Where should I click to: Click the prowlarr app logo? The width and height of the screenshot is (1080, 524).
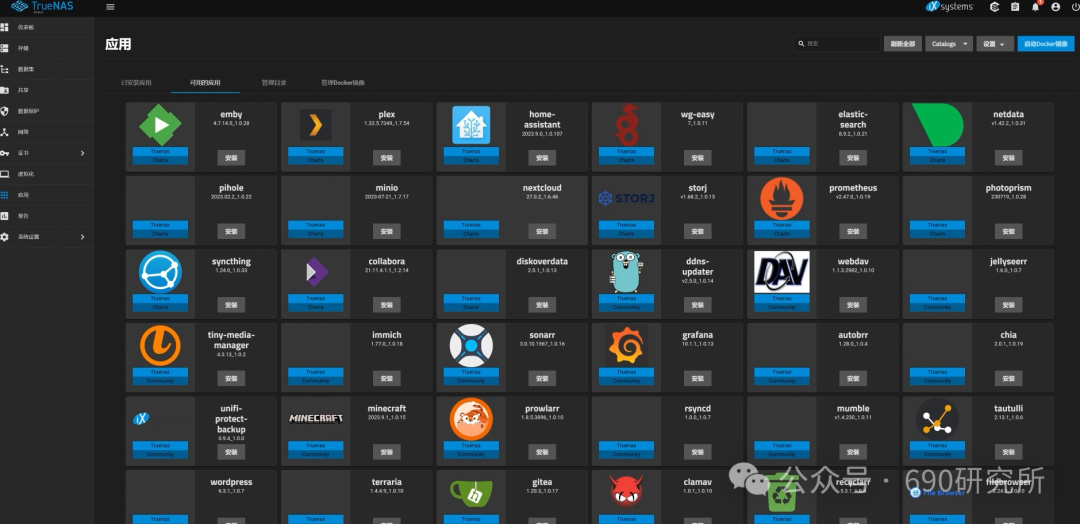pos(471,419)
